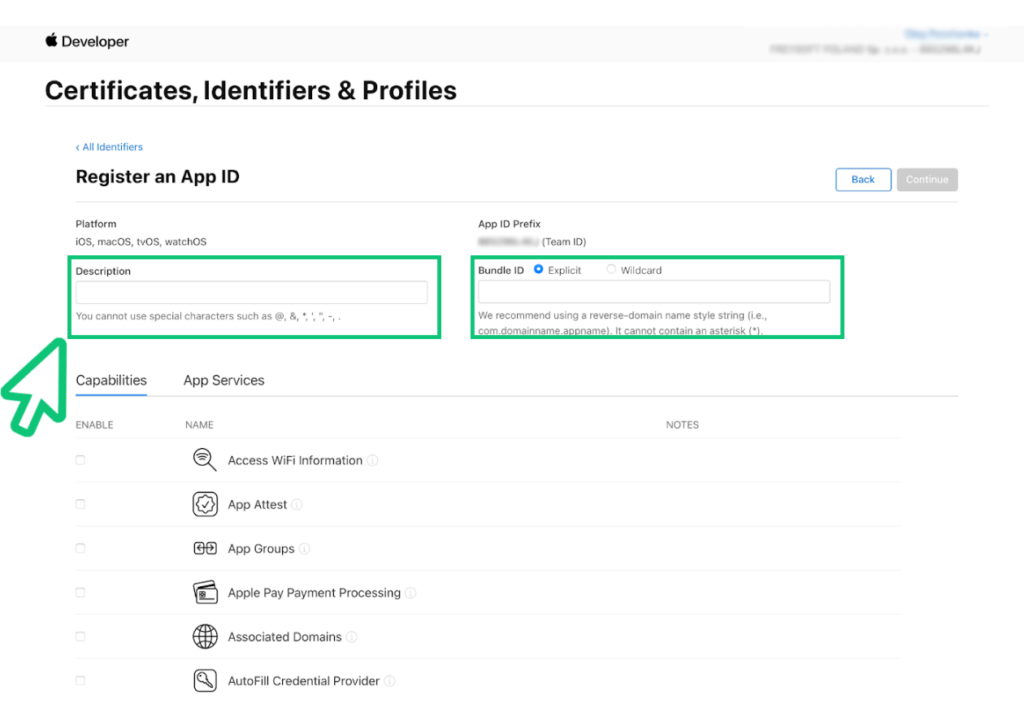Click the Access WiFi Information label
The height and width of the screenshot is (722, 1024).
click(x=295, y=460)
